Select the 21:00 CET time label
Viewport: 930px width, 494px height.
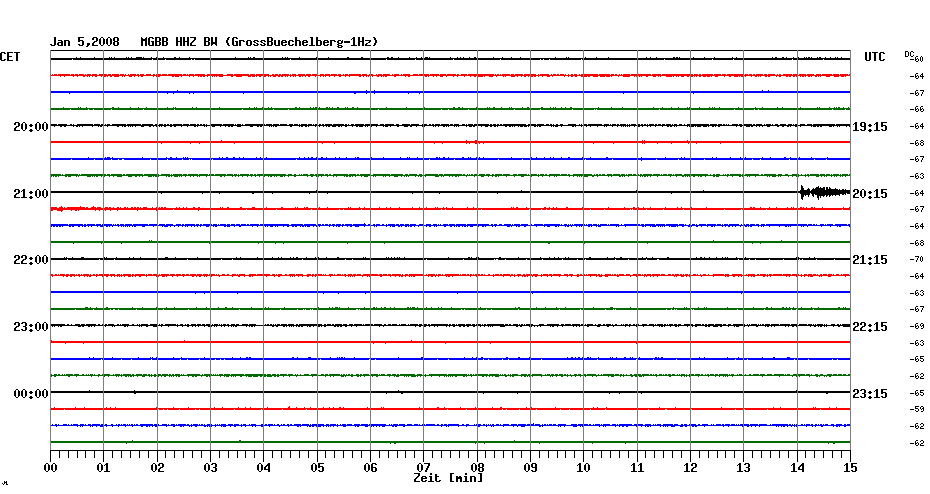point(31,194)
